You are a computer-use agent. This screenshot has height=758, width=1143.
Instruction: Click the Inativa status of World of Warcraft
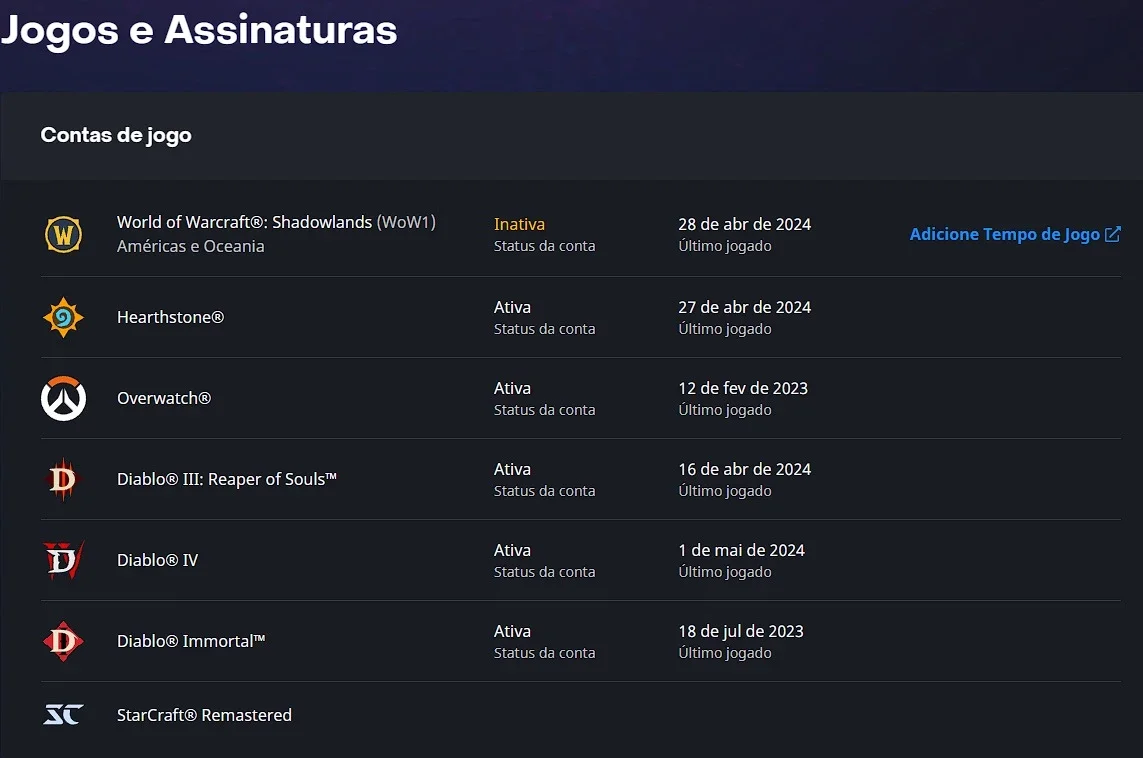point(519,224)
